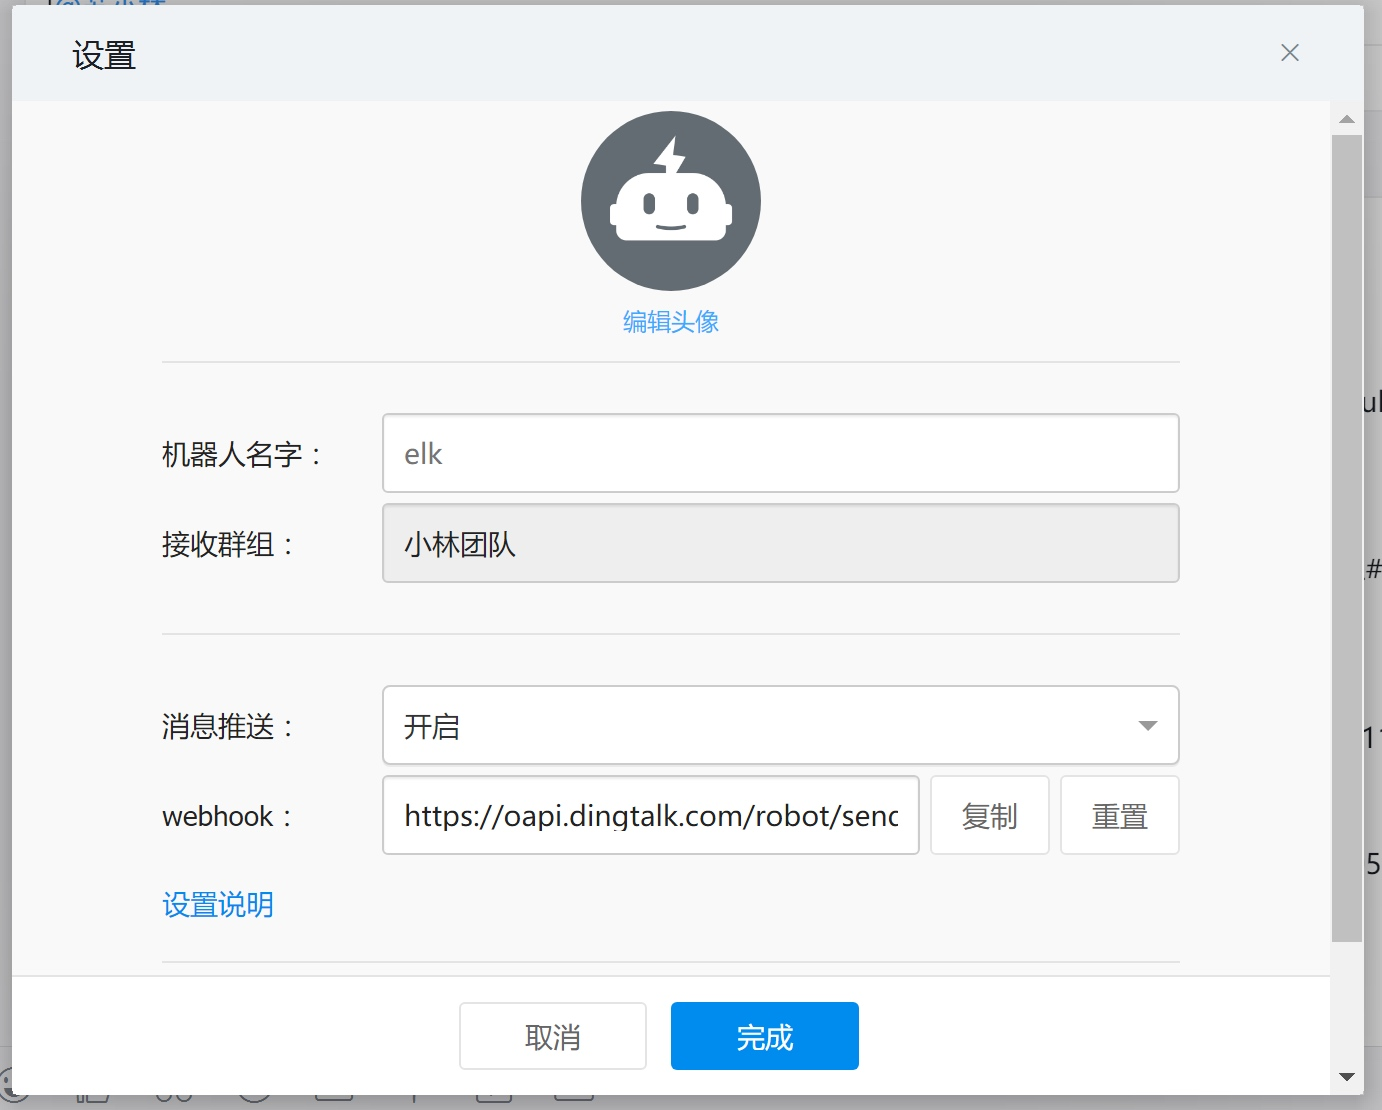Screen dimensions: 1382x1110
Task: Open the 开启 message push combo box
Action: pos(780,725)
